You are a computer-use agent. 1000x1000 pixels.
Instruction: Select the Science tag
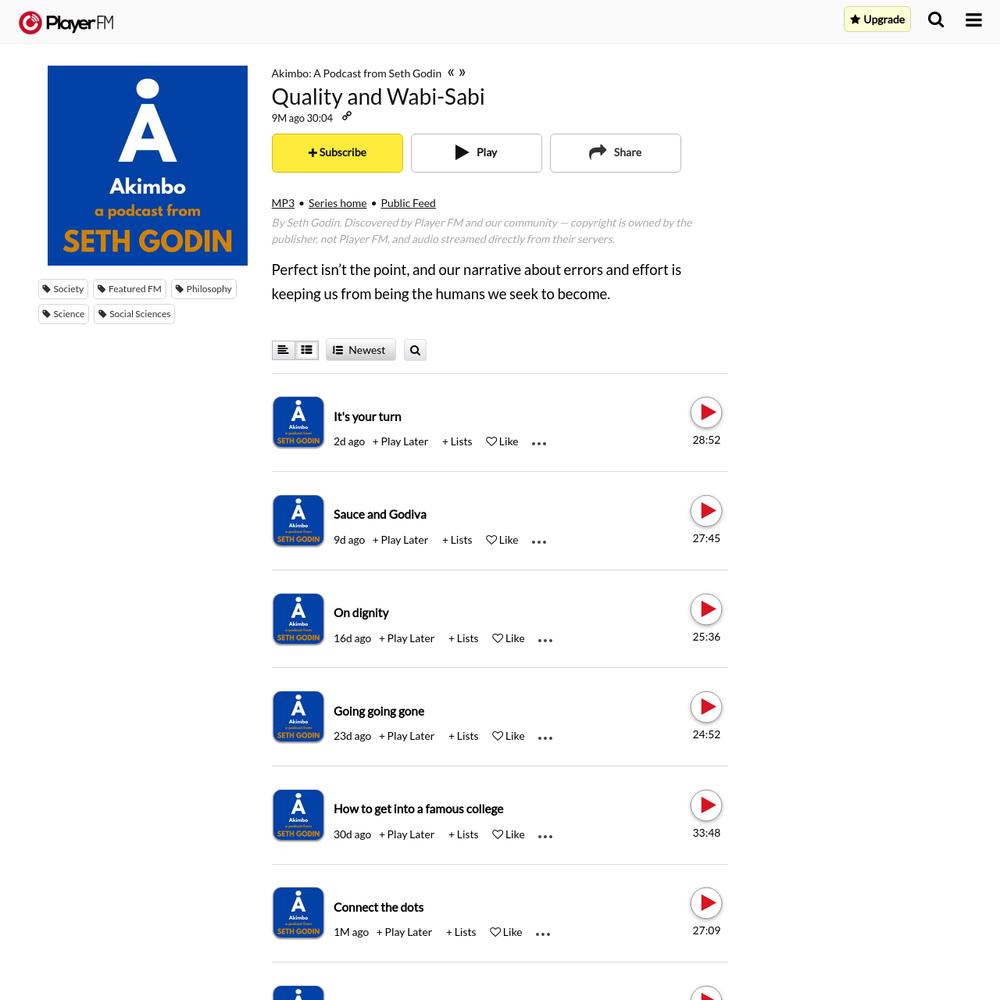coord(63,314)
